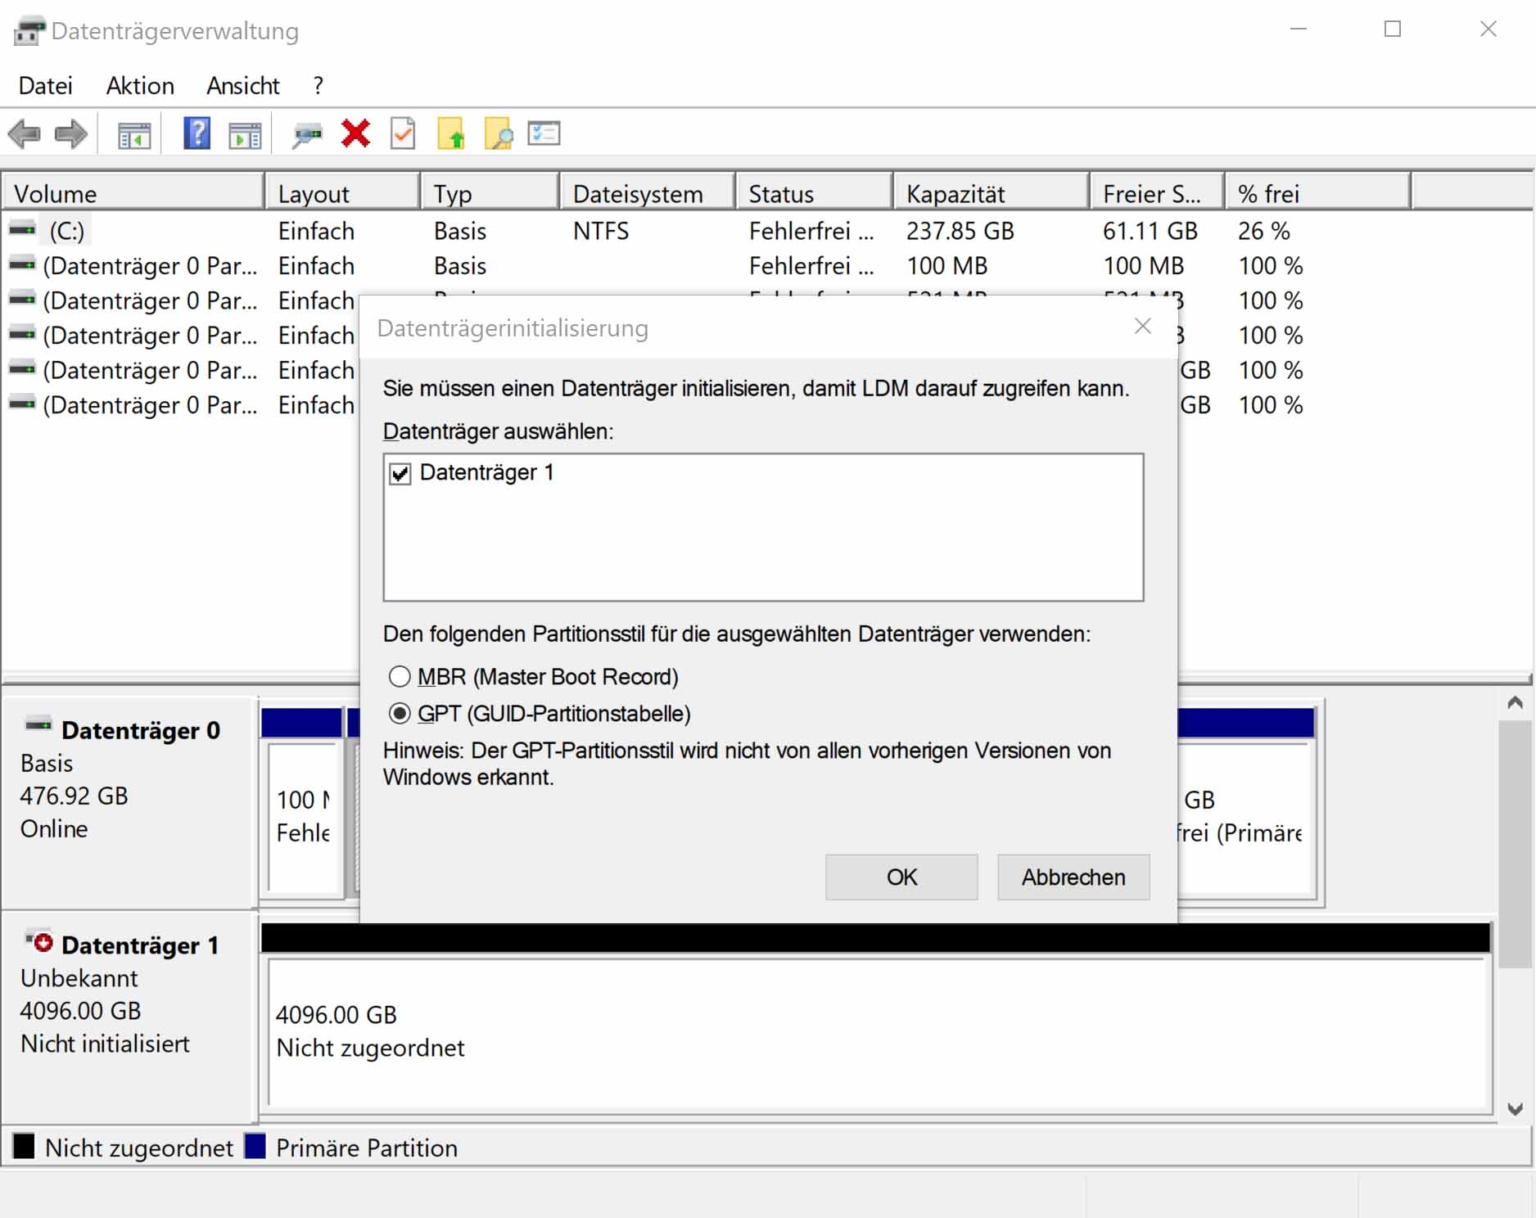Click the Nicht initialisiert status text
The width and height of the screenshot is (1536, 1218).
(x=105, y=1044)
